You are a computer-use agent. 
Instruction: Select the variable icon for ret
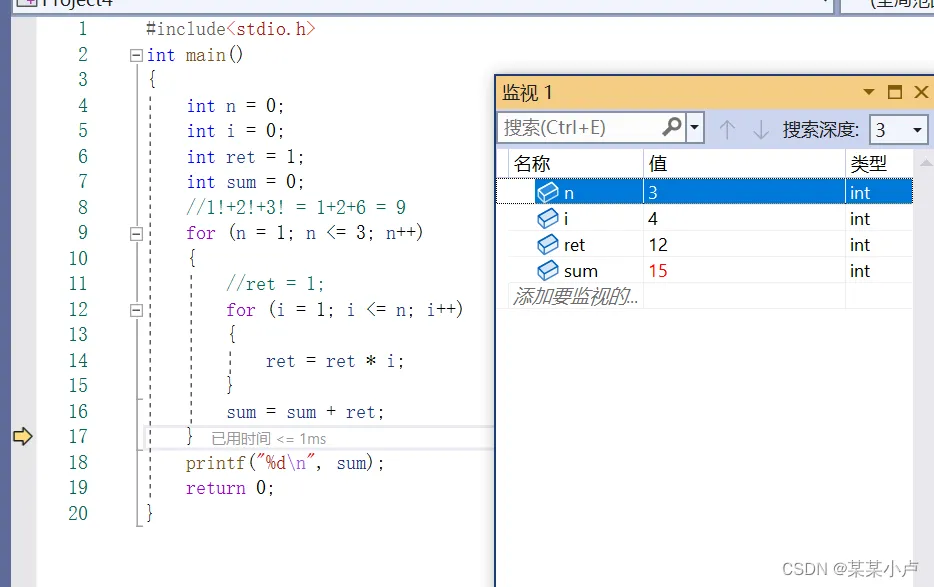coord(547,245)
